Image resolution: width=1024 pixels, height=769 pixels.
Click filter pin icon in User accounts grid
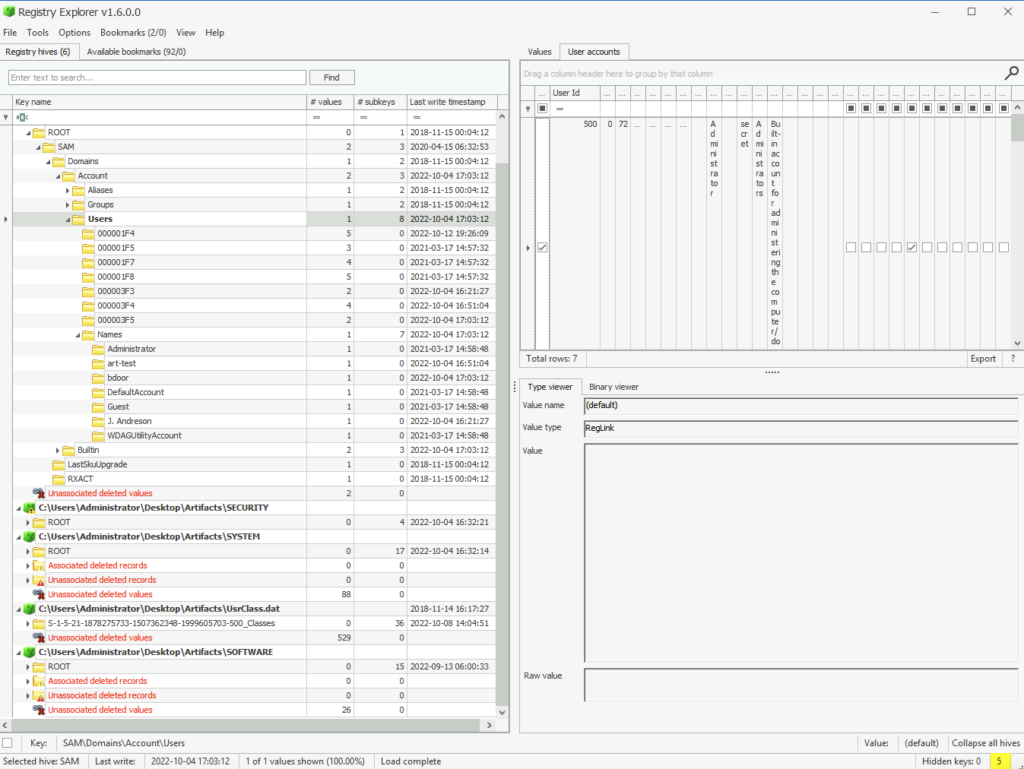(528, 108)
